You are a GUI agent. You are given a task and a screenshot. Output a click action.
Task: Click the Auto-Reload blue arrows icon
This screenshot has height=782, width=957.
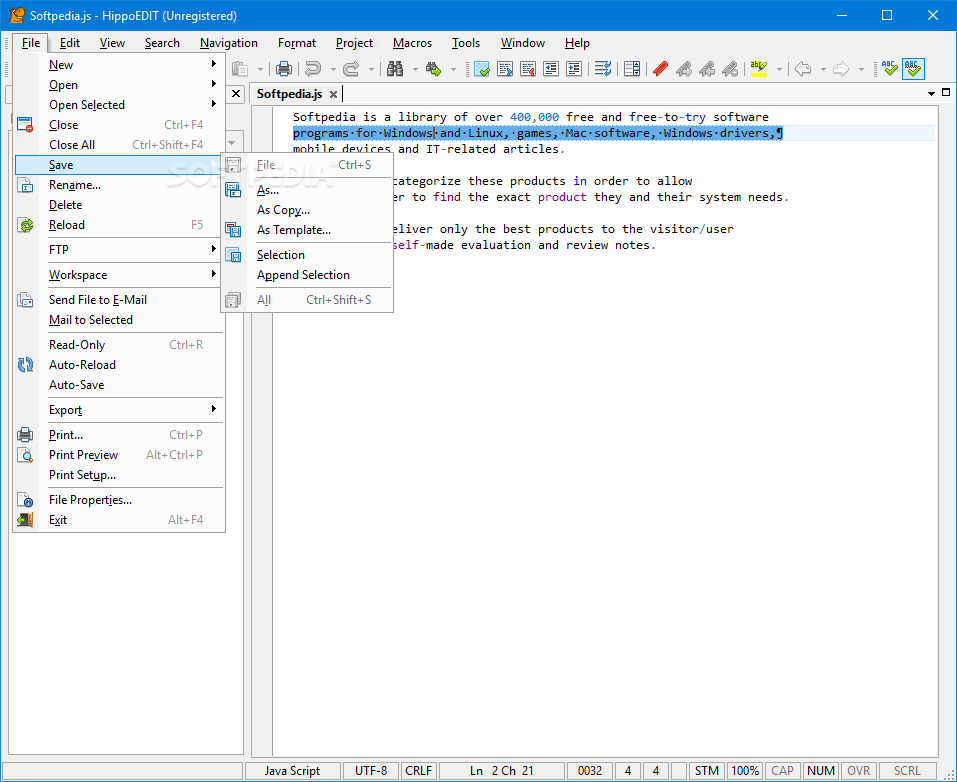(x=26, y=365)
